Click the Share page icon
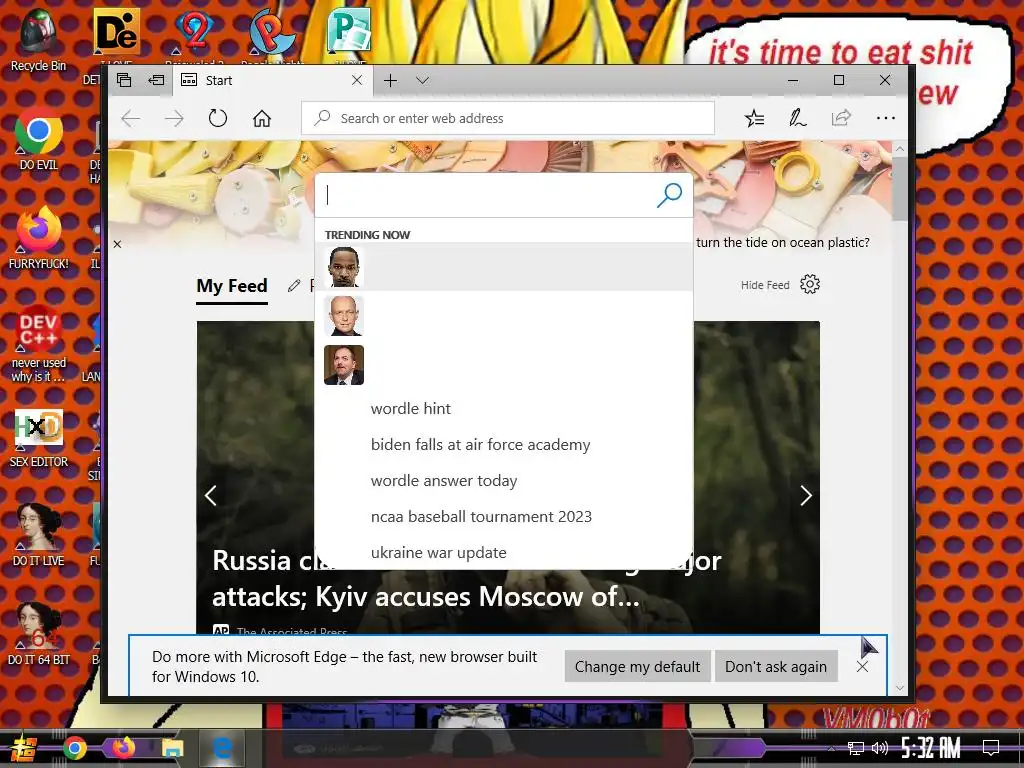This screenshot has width=1024, height=768. 841,118
